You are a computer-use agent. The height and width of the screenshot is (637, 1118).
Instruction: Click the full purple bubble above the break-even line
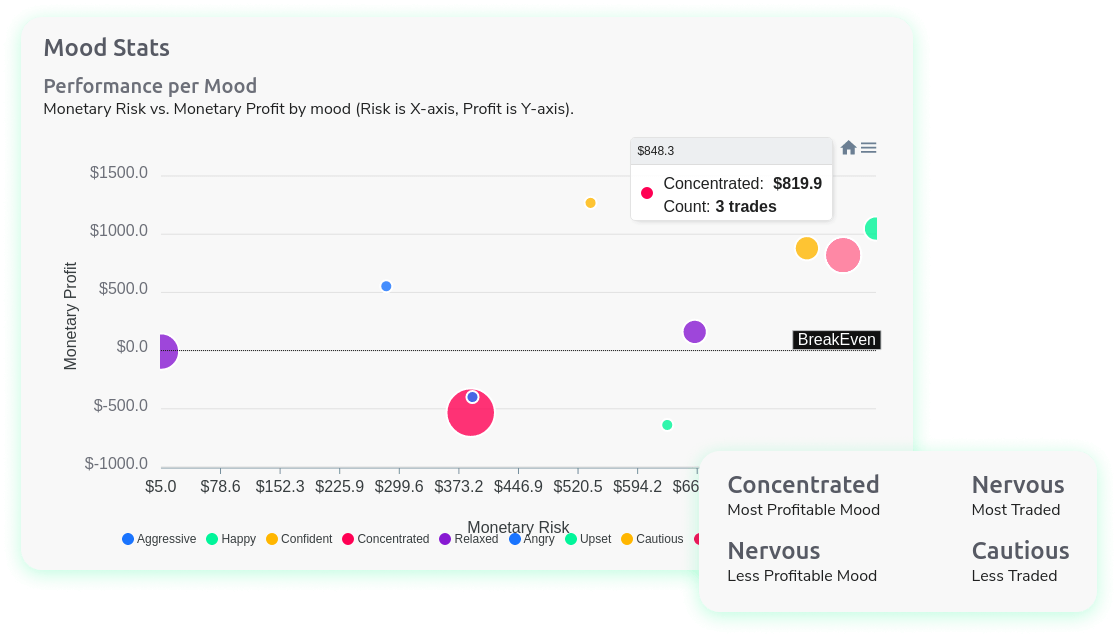click(x=694, y=332)
